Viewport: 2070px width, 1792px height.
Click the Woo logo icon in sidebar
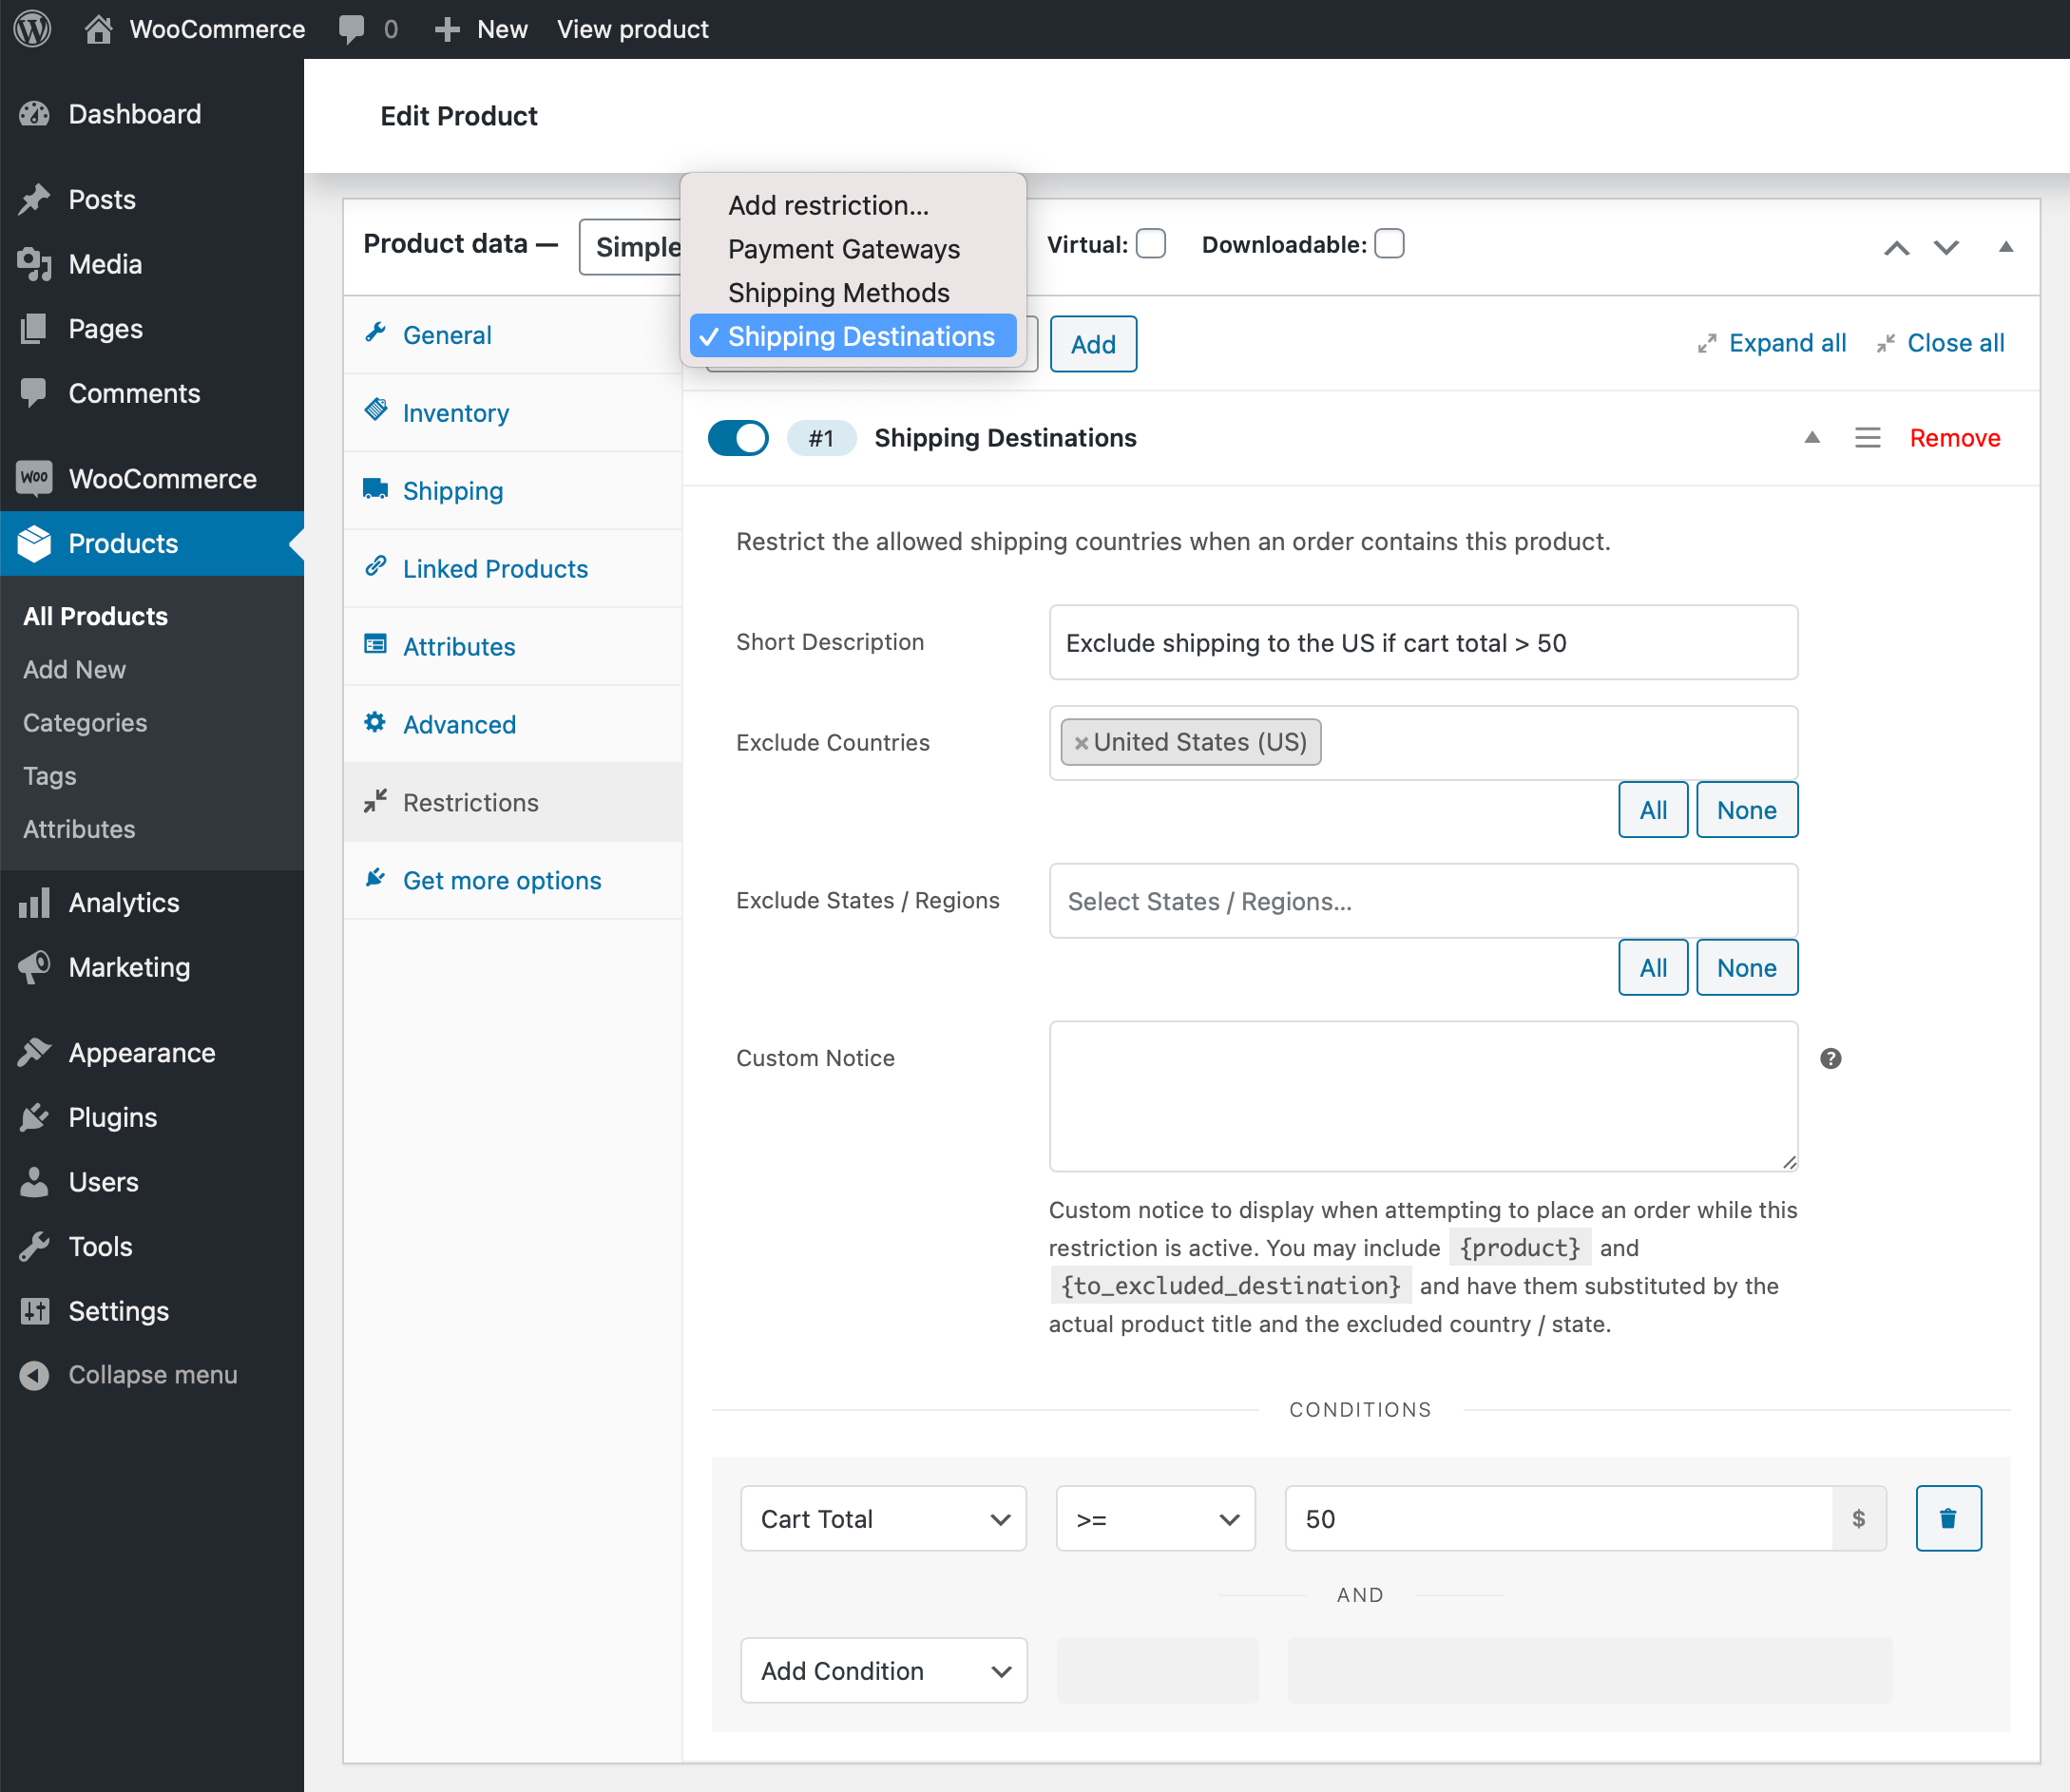point(34,478)
